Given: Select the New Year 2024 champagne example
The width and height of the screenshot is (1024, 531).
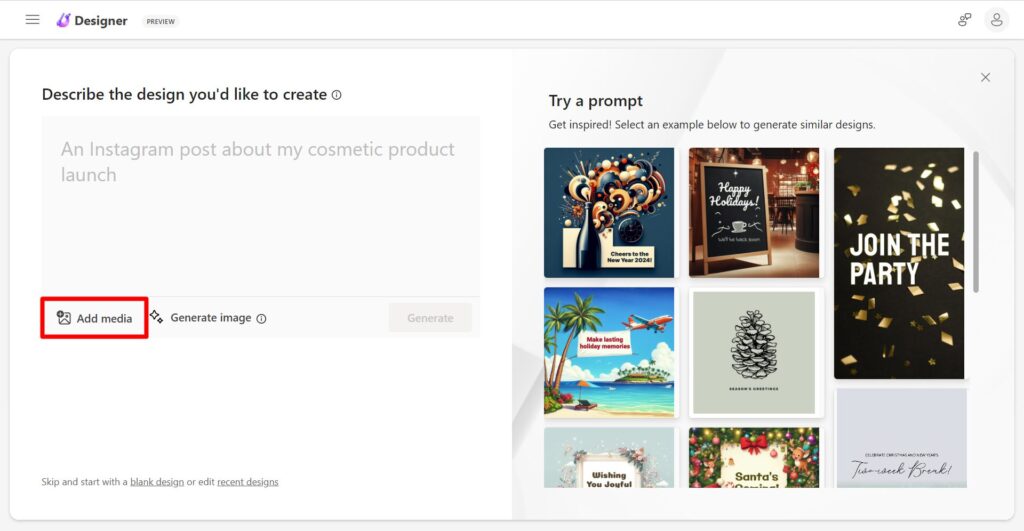Looking at the screenshot, I should pyautogui.click(x=609, y=213).
